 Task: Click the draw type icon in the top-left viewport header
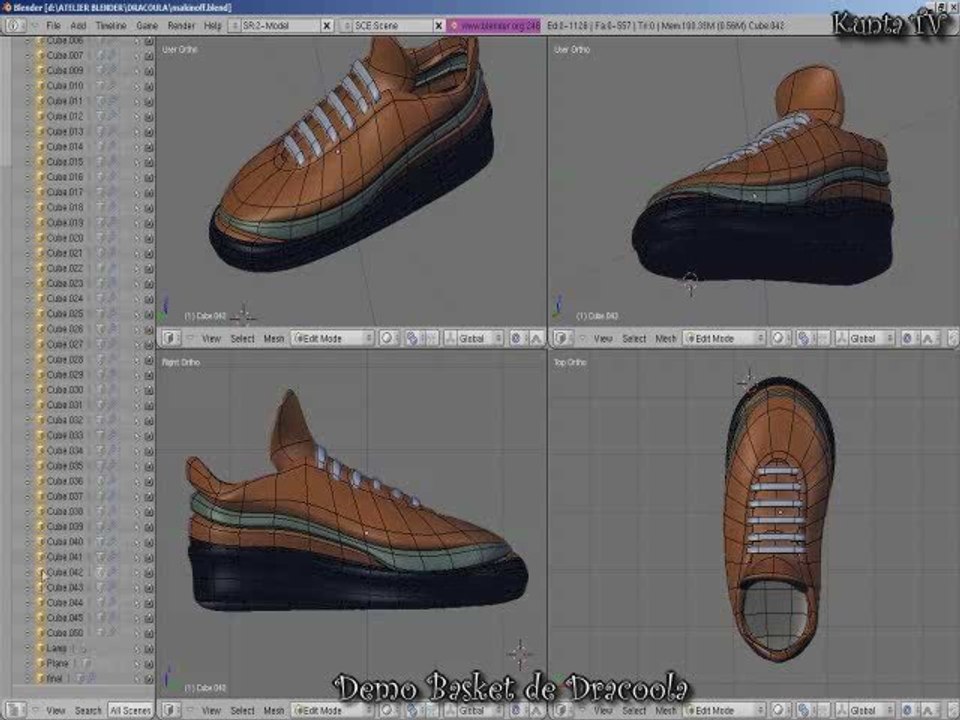pos(388,338)
